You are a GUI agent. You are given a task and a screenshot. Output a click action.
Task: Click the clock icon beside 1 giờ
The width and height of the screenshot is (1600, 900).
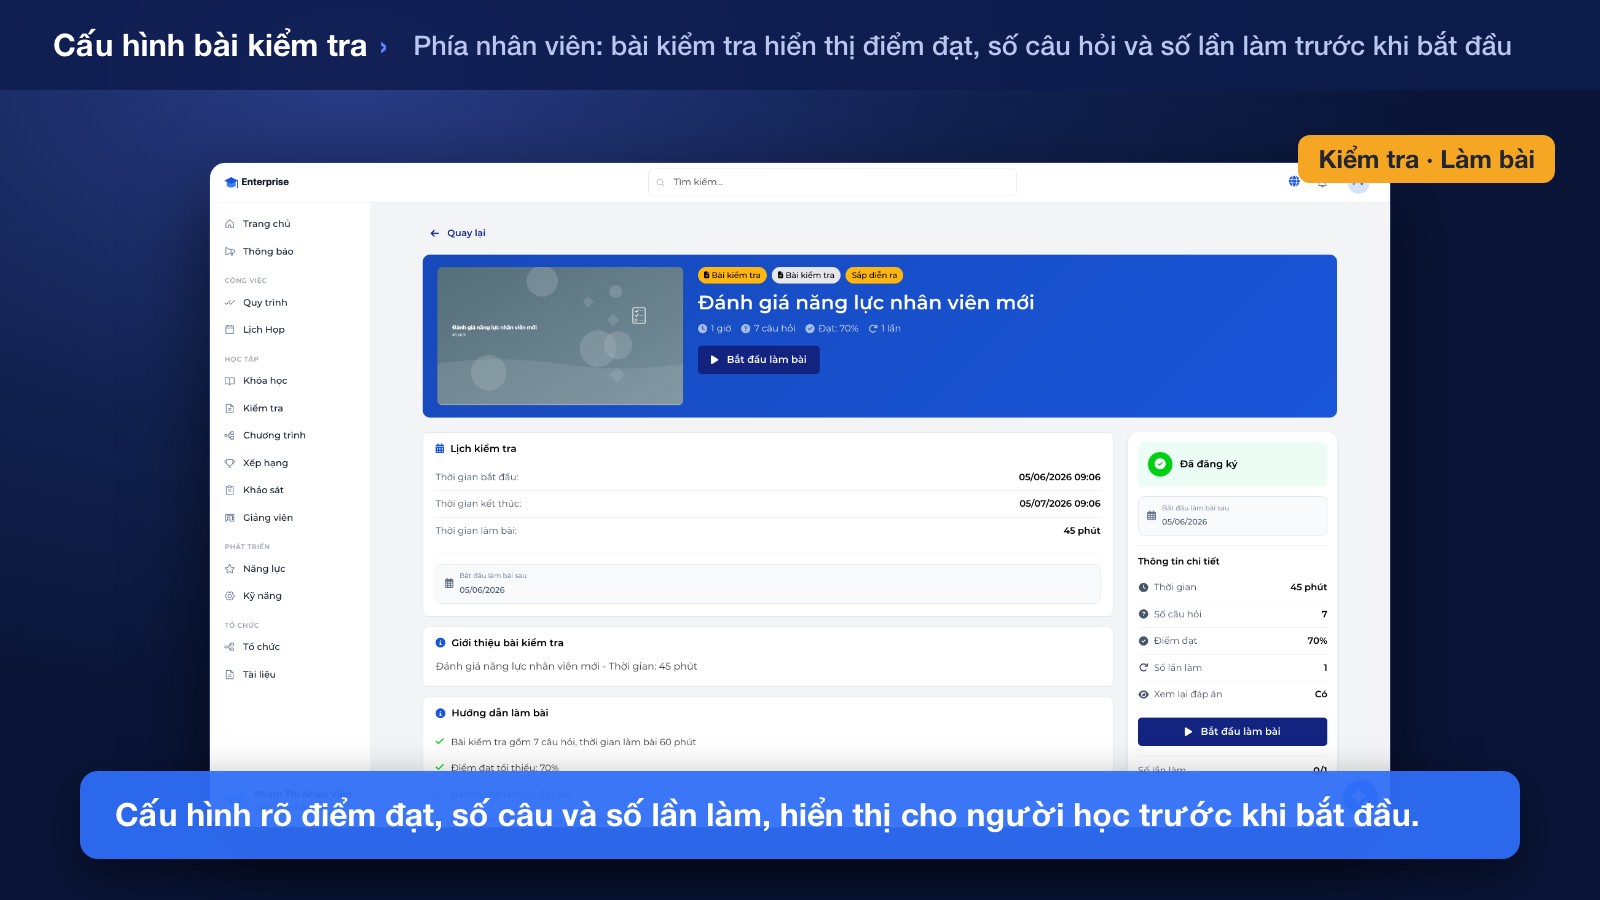click(x=703, y=329)
